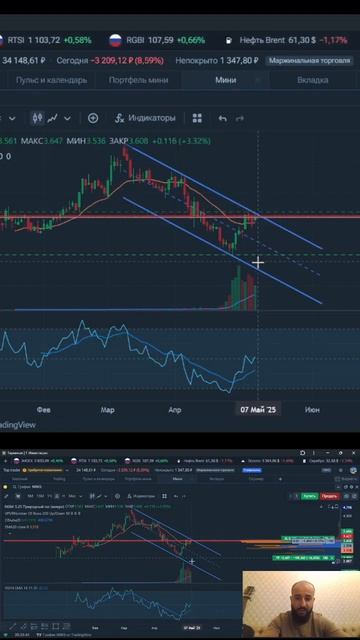Click the Мар label on time axis
Screen dimensions: 360x640
pyautogui.click(x=108, y=410)
